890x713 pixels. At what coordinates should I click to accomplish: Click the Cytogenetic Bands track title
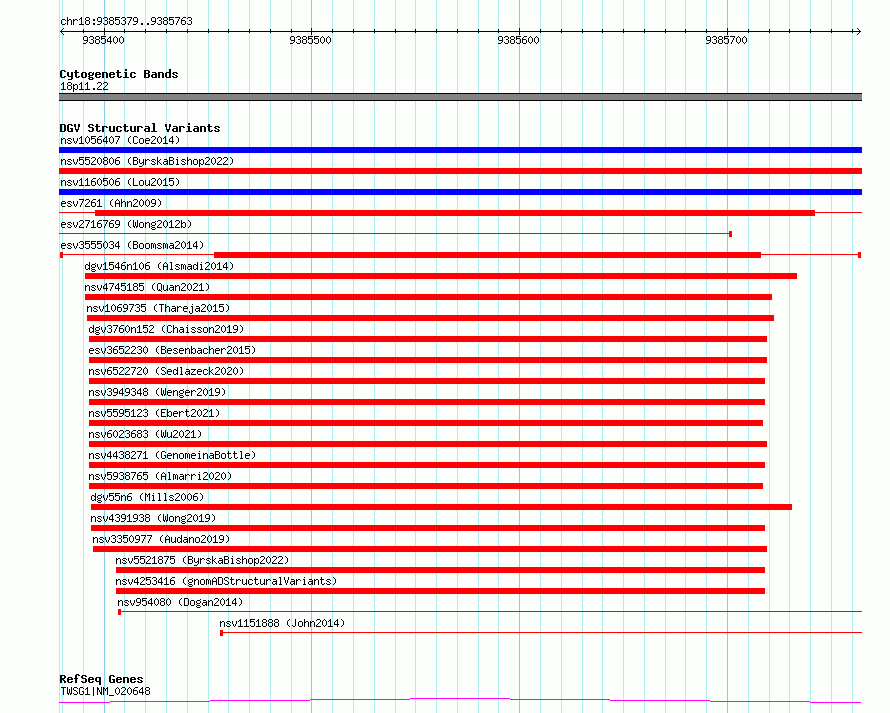click(x=119, y=74)
